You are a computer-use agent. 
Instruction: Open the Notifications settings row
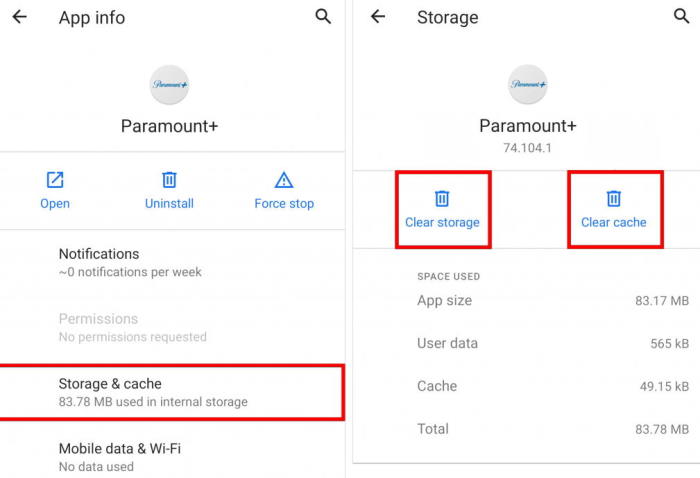pyautogui.click(x=172, y=262)
